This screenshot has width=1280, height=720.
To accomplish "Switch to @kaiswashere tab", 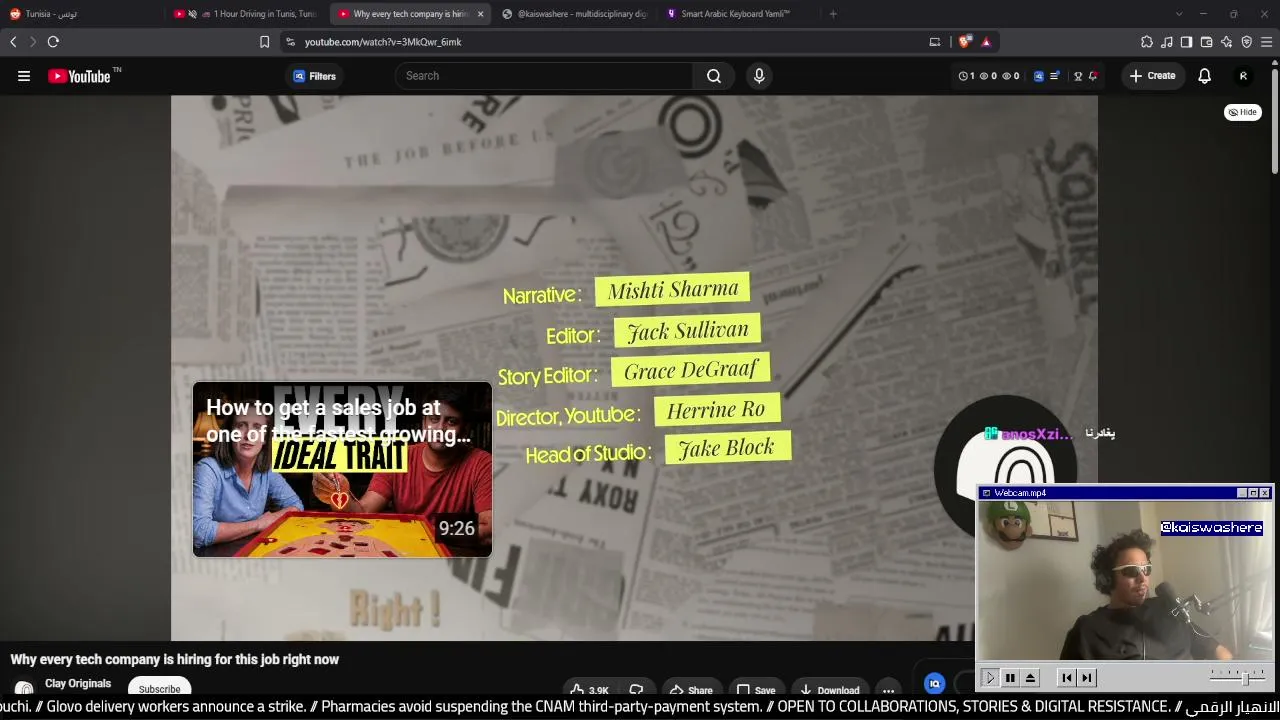I will (x=575, y=14).
